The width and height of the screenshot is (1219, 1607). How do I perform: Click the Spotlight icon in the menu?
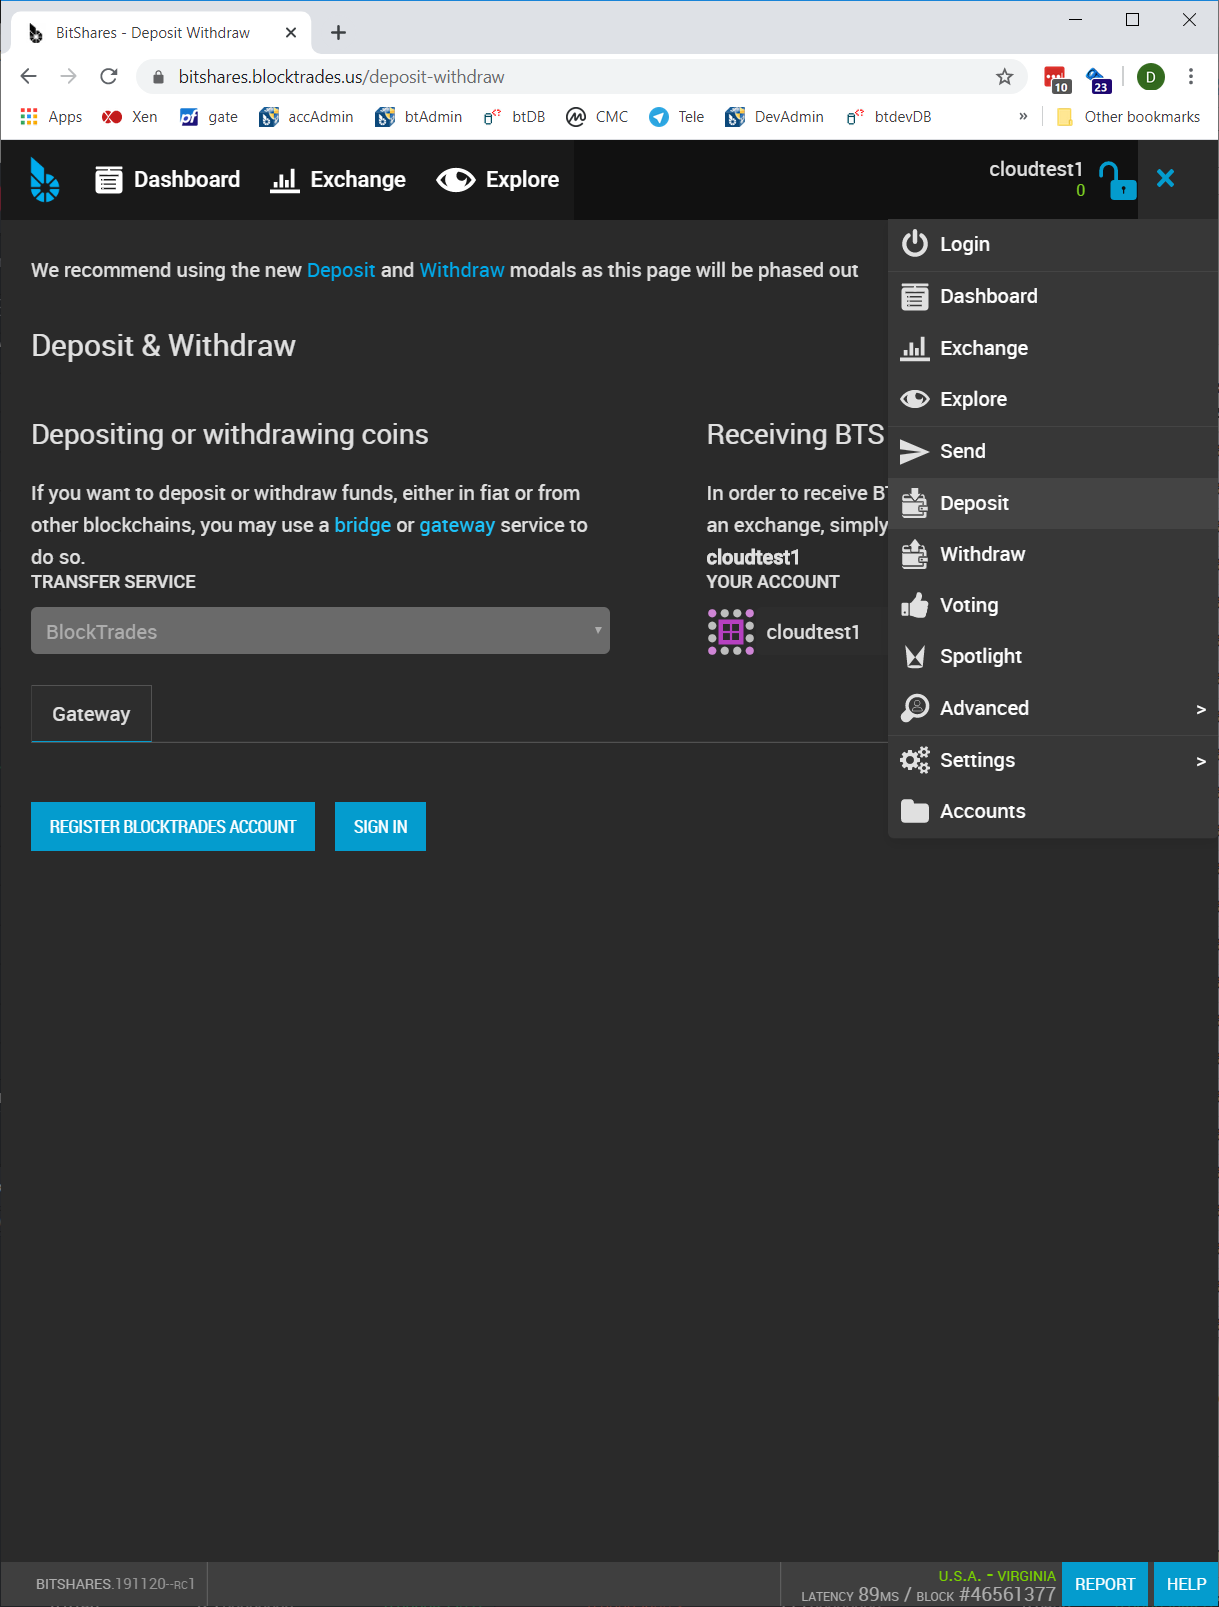915,656
